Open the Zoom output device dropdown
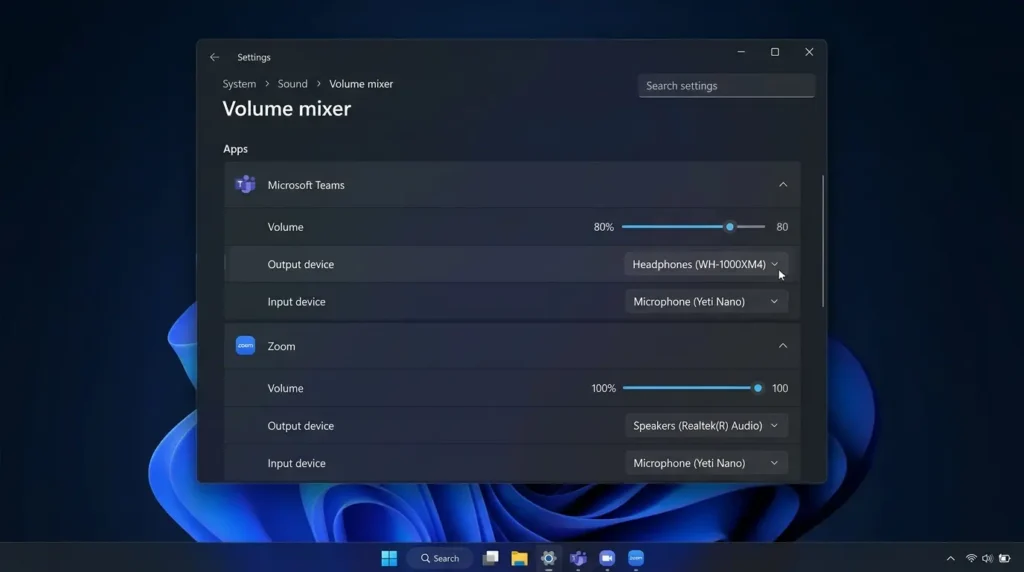The width and height of the screenshot is (1024, 572). click(706, 426)
